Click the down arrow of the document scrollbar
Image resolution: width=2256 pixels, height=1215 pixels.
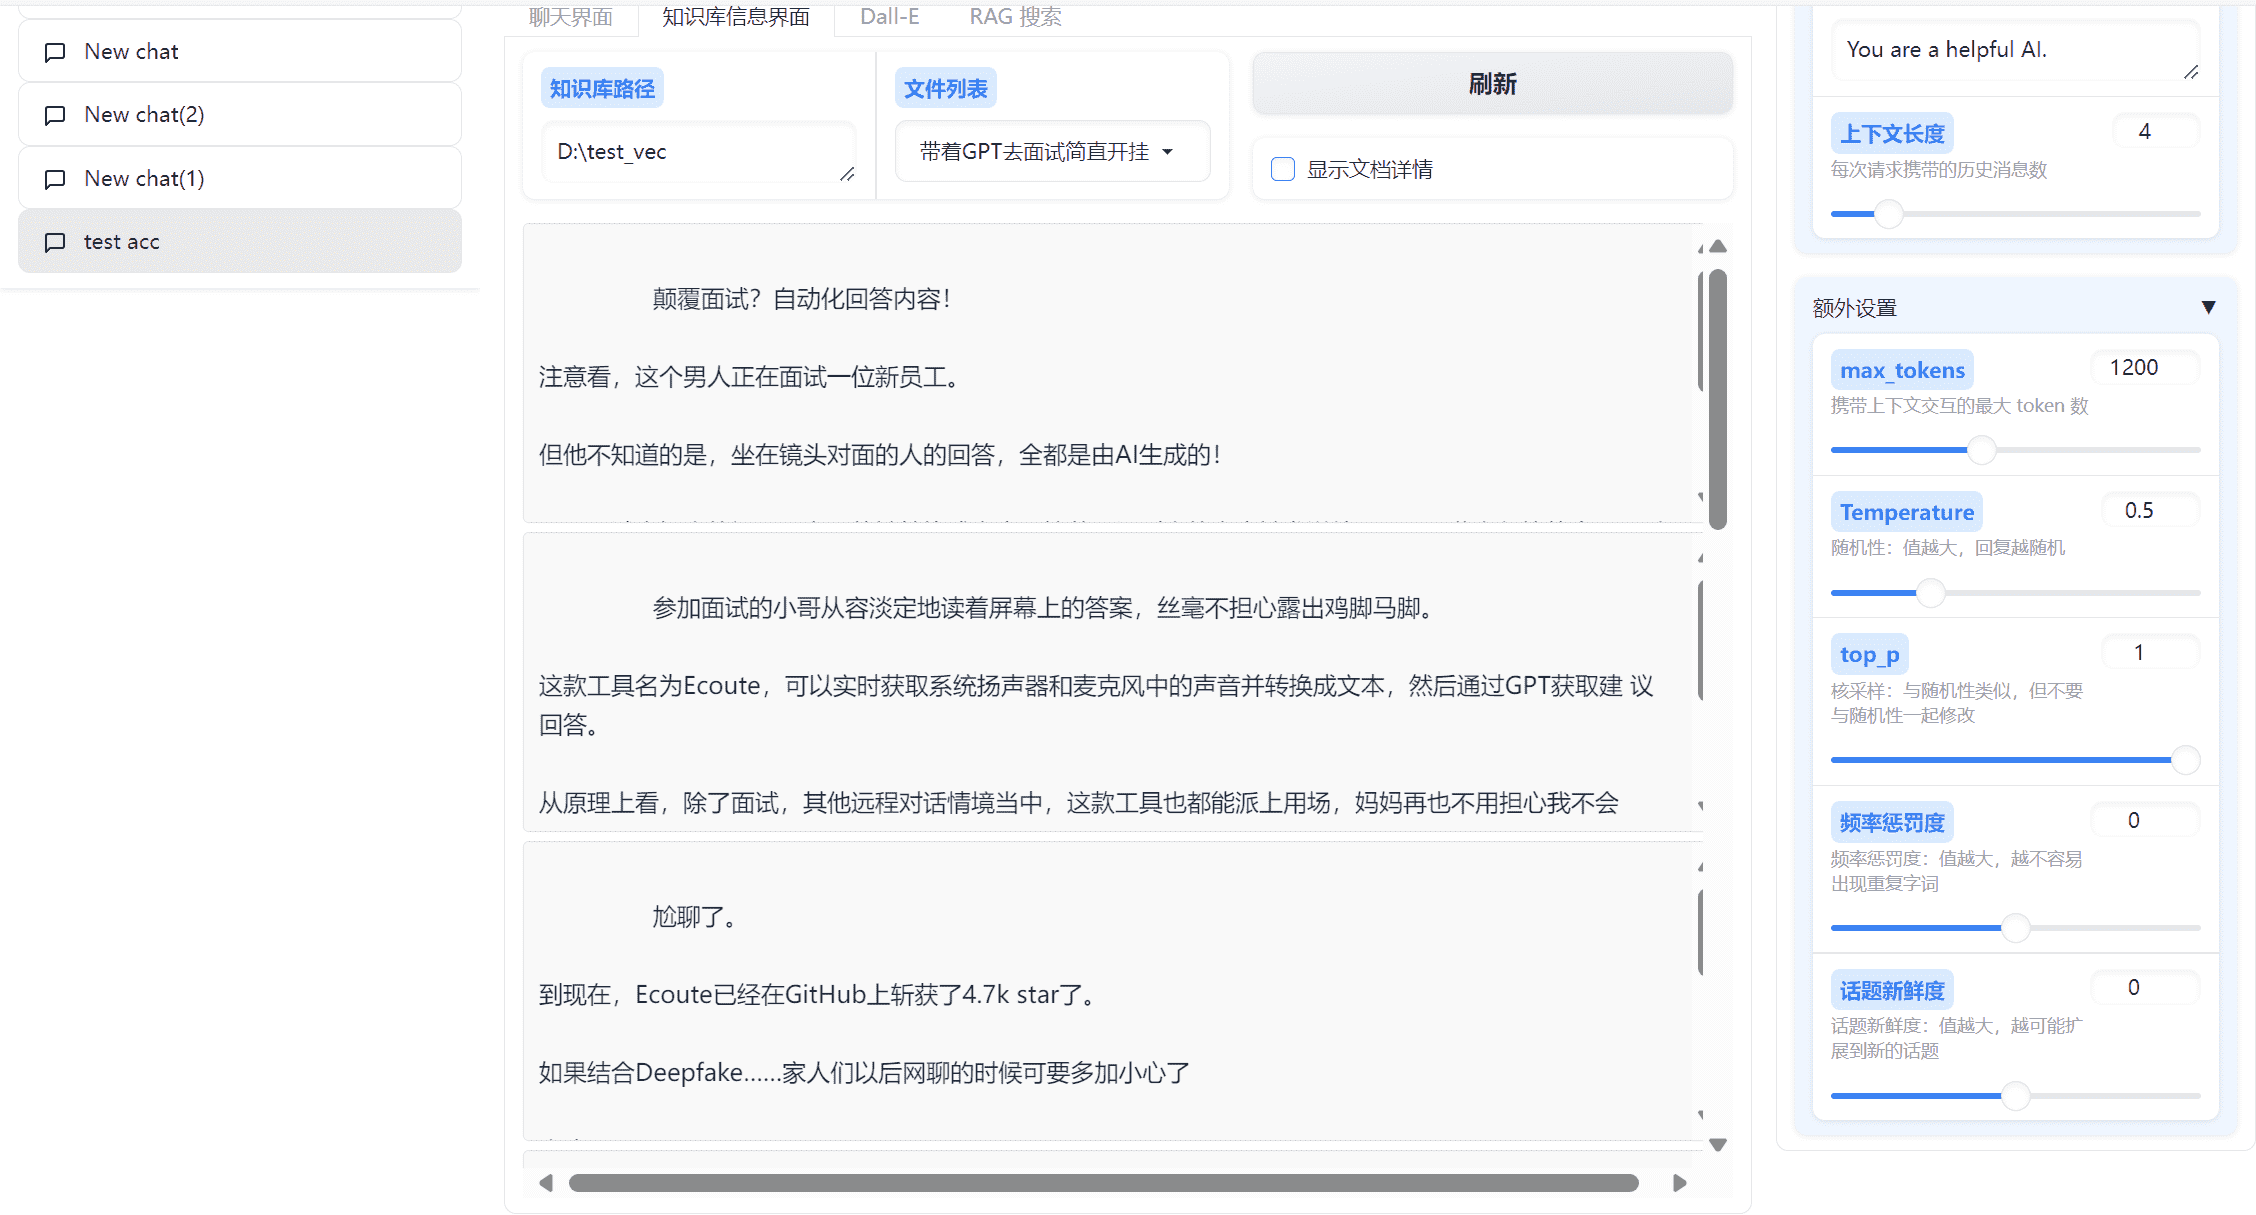1719,1144
